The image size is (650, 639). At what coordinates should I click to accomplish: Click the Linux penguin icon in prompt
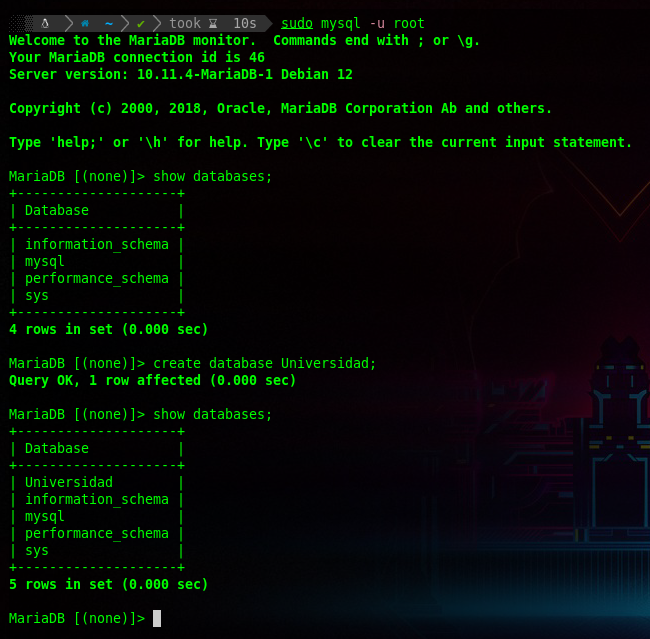click(45, 23)
